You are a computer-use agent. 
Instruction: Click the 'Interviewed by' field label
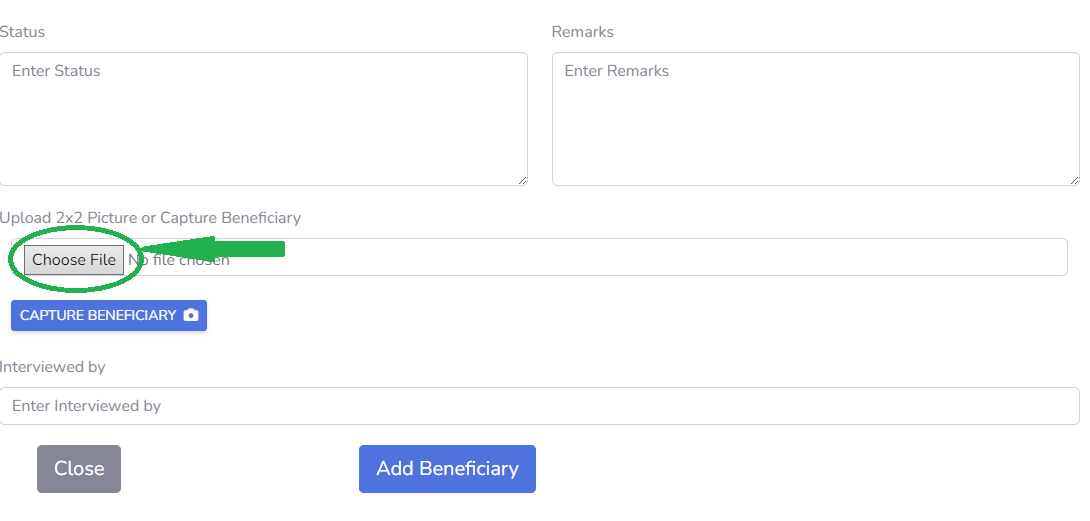[x=53, y=367]
